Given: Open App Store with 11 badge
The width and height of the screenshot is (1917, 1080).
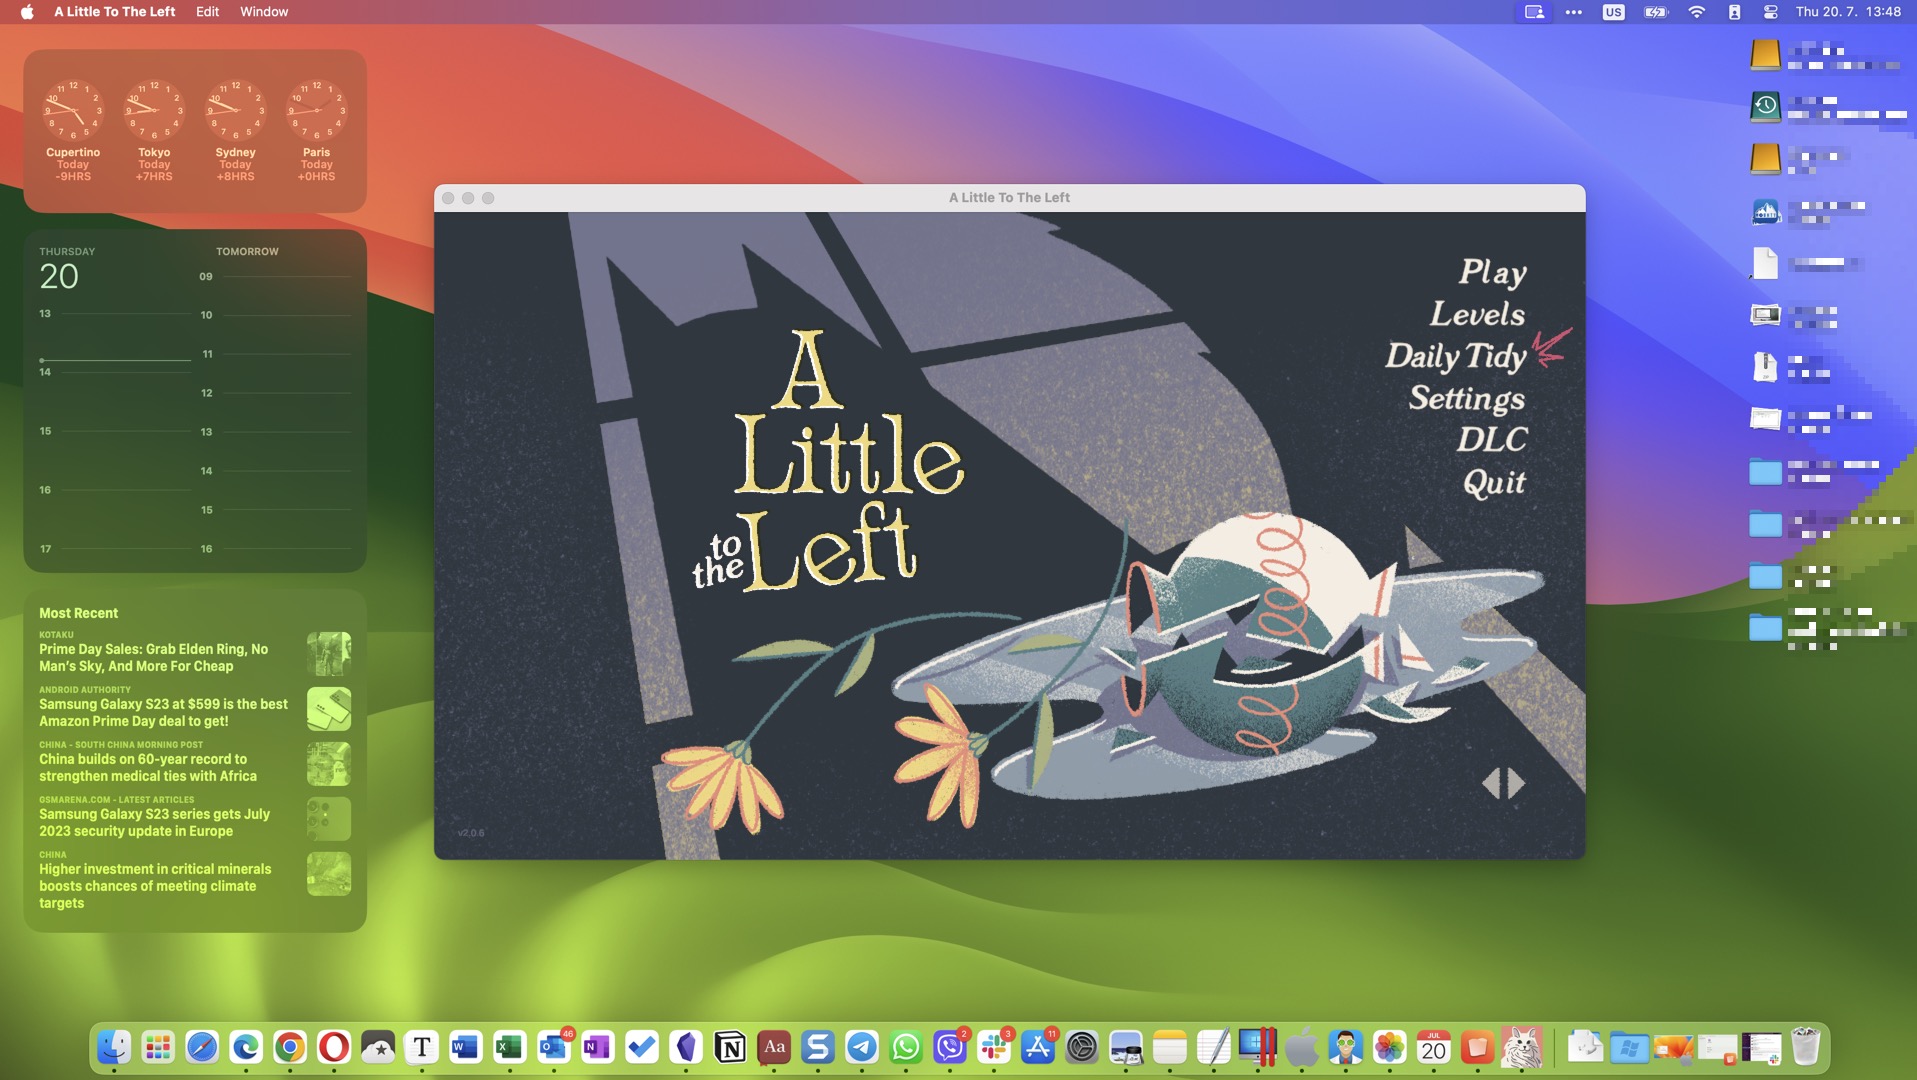Looking at the screenshot, I should pyautogui.click(x=1038, y=1047).
